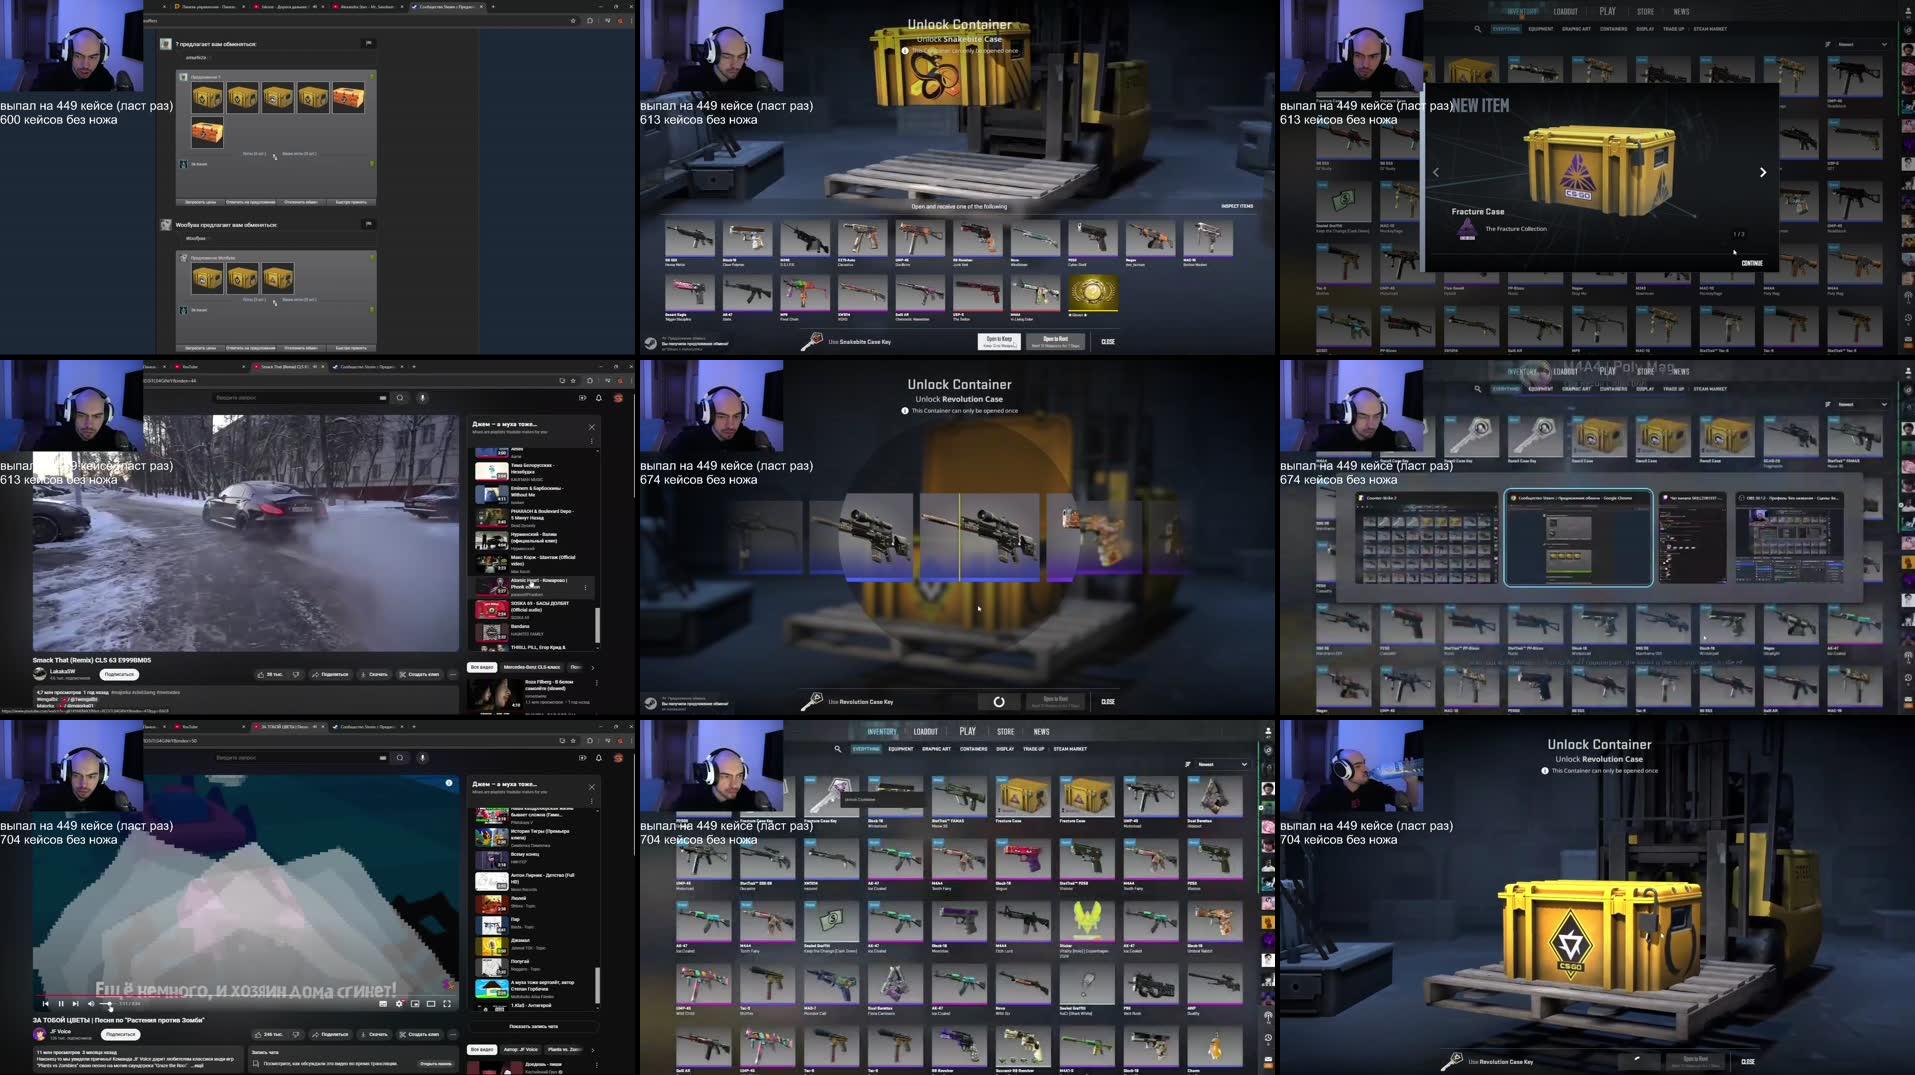This screenshot has width=1915, height=1075.
Task: Close the Snakebite Case unlock screen
Action: coord(1108,342)
